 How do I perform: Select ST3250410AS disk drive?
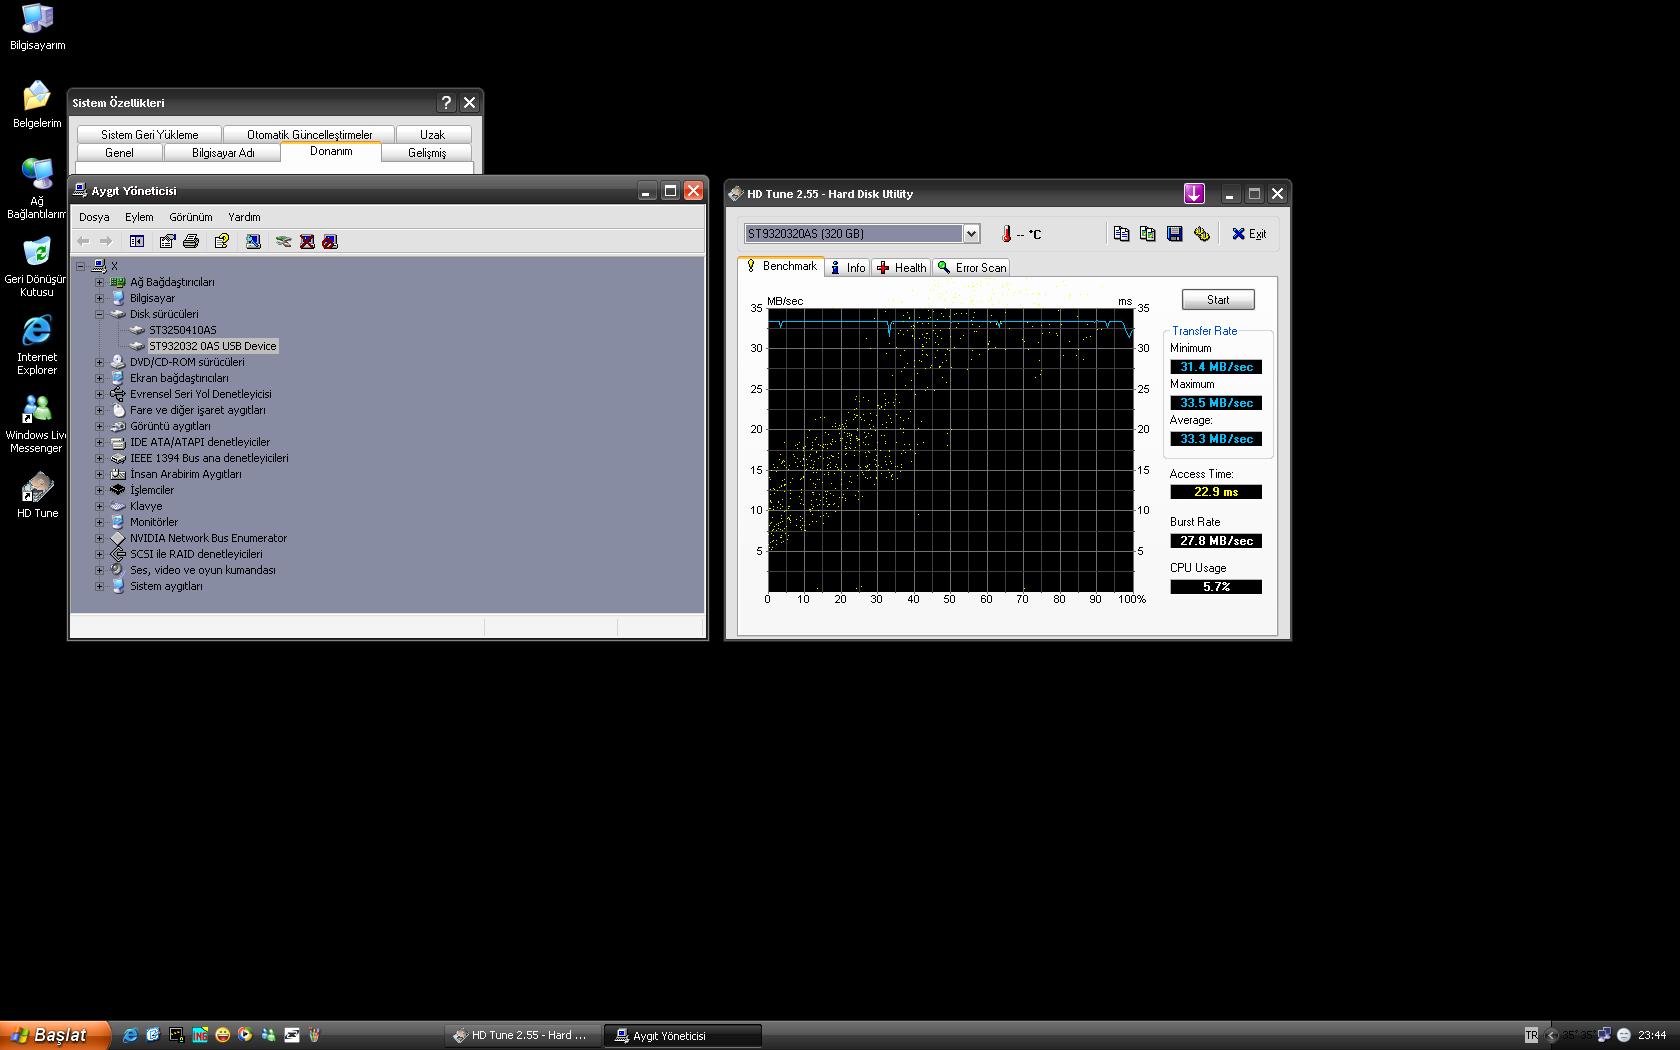pos(182,330)
